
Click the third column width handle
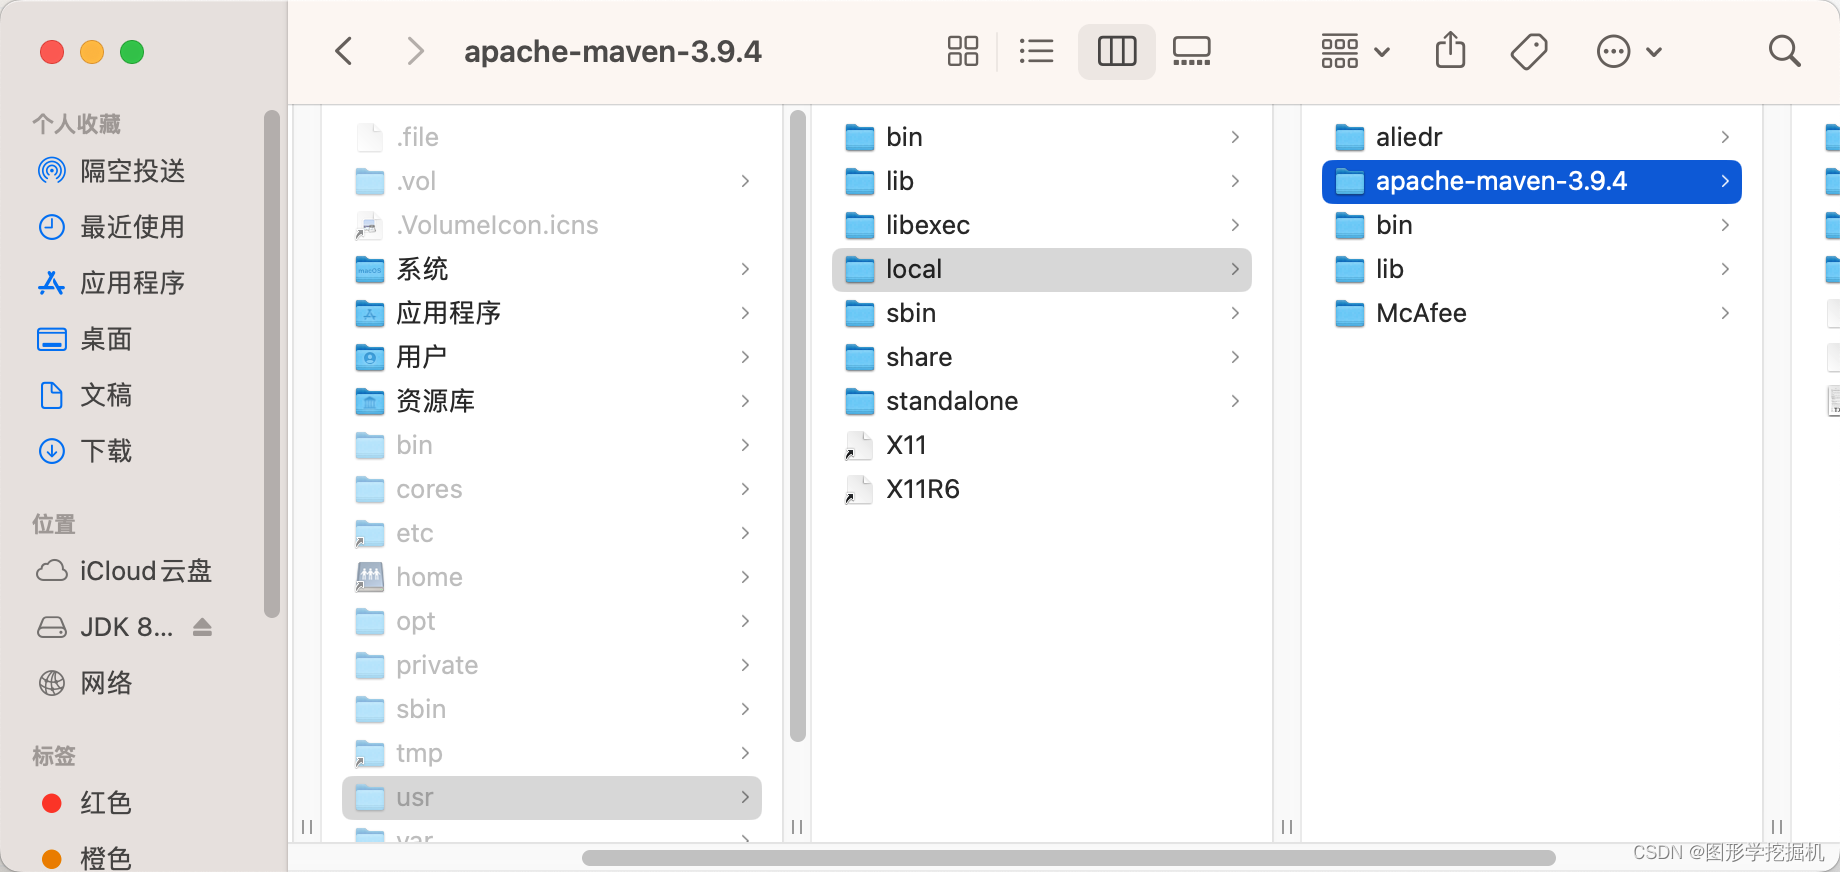tap(1287, 827)
